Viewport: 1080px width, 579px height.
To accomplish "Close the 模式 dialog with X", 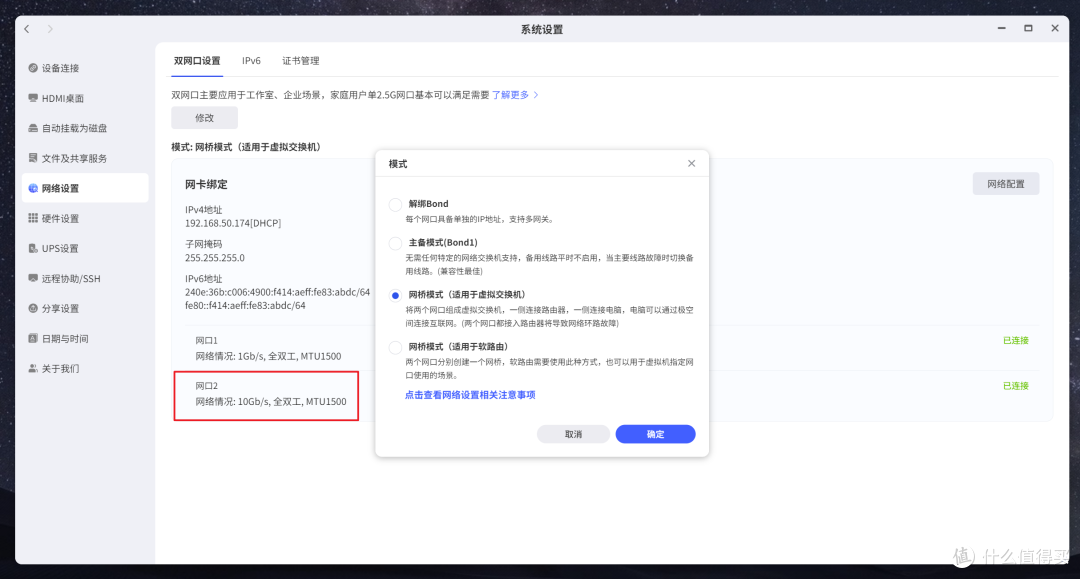I will pyautogui.click(x=692, y=163).
